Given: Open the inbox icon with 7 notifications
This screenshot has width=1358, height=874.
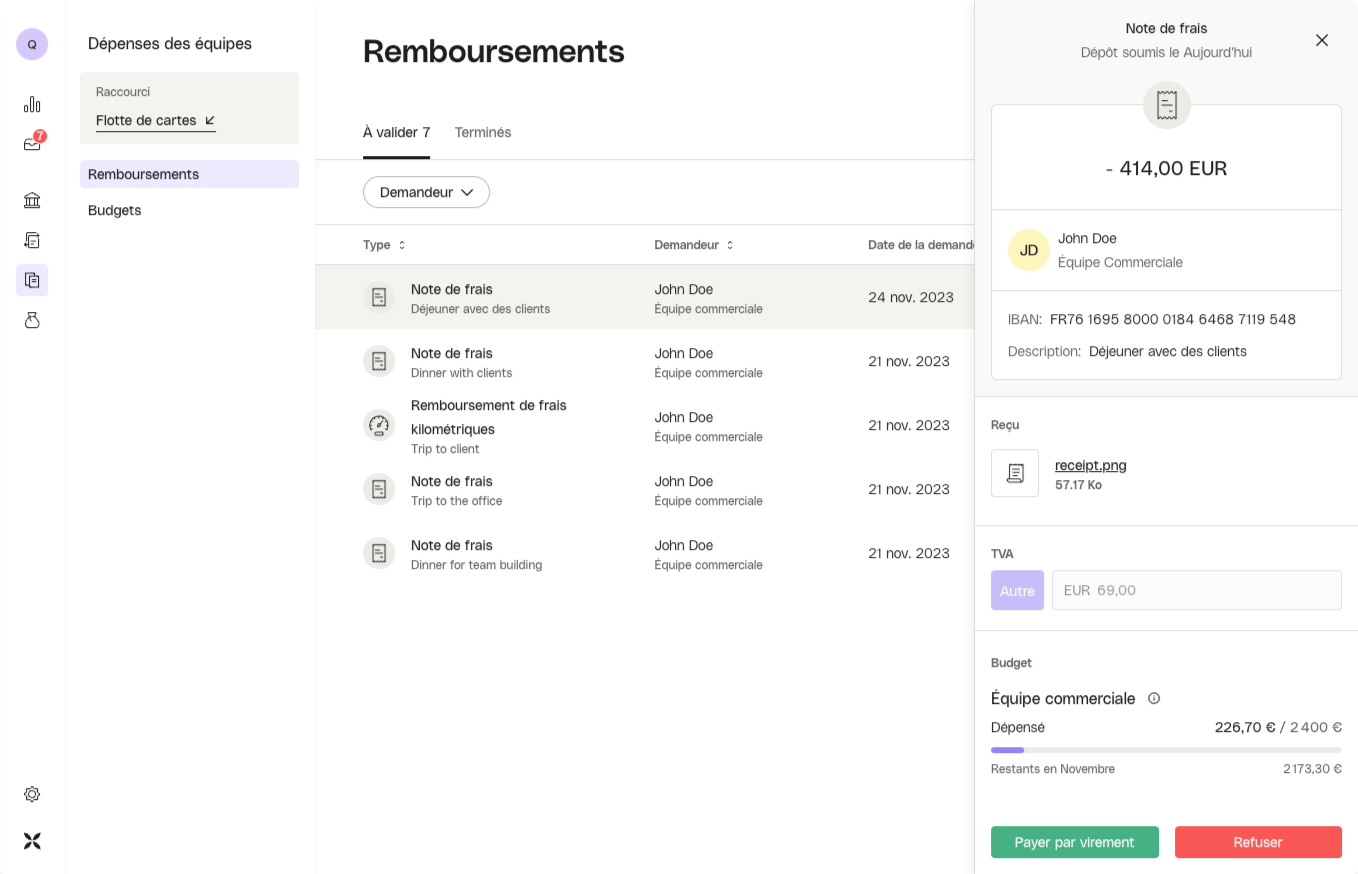Looking at the screenshot, I should [x=32, y=144].
